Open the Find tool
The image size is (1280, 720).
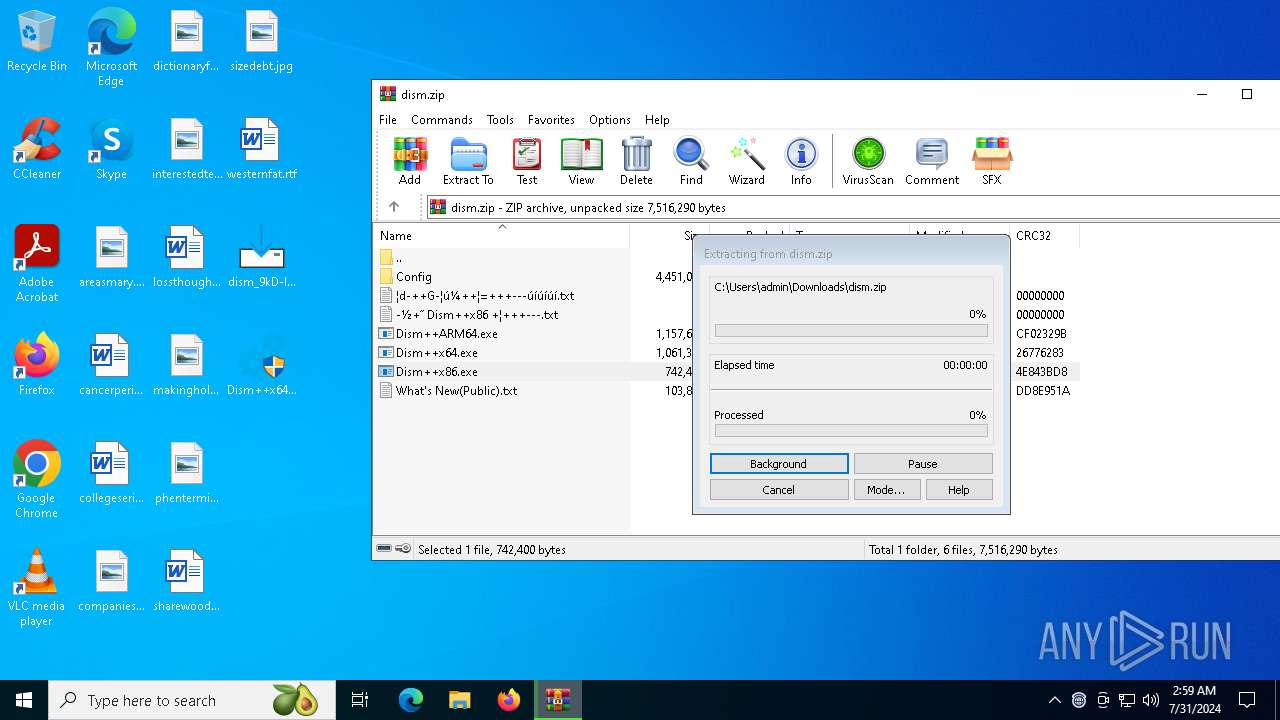(691, 161)
